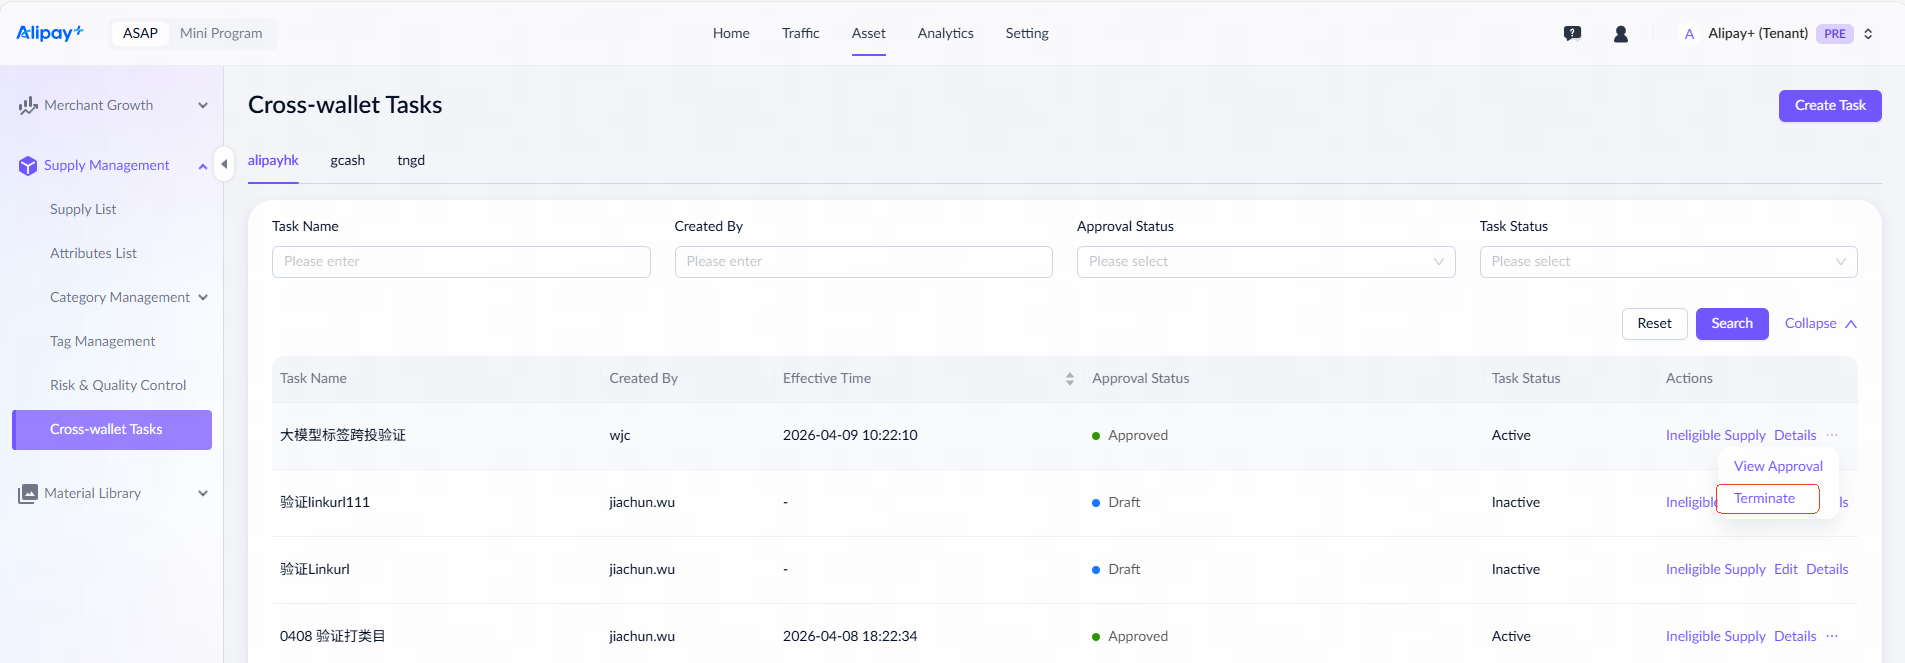
Task: Switch to the gcash tab
Action: click(347, 161)
